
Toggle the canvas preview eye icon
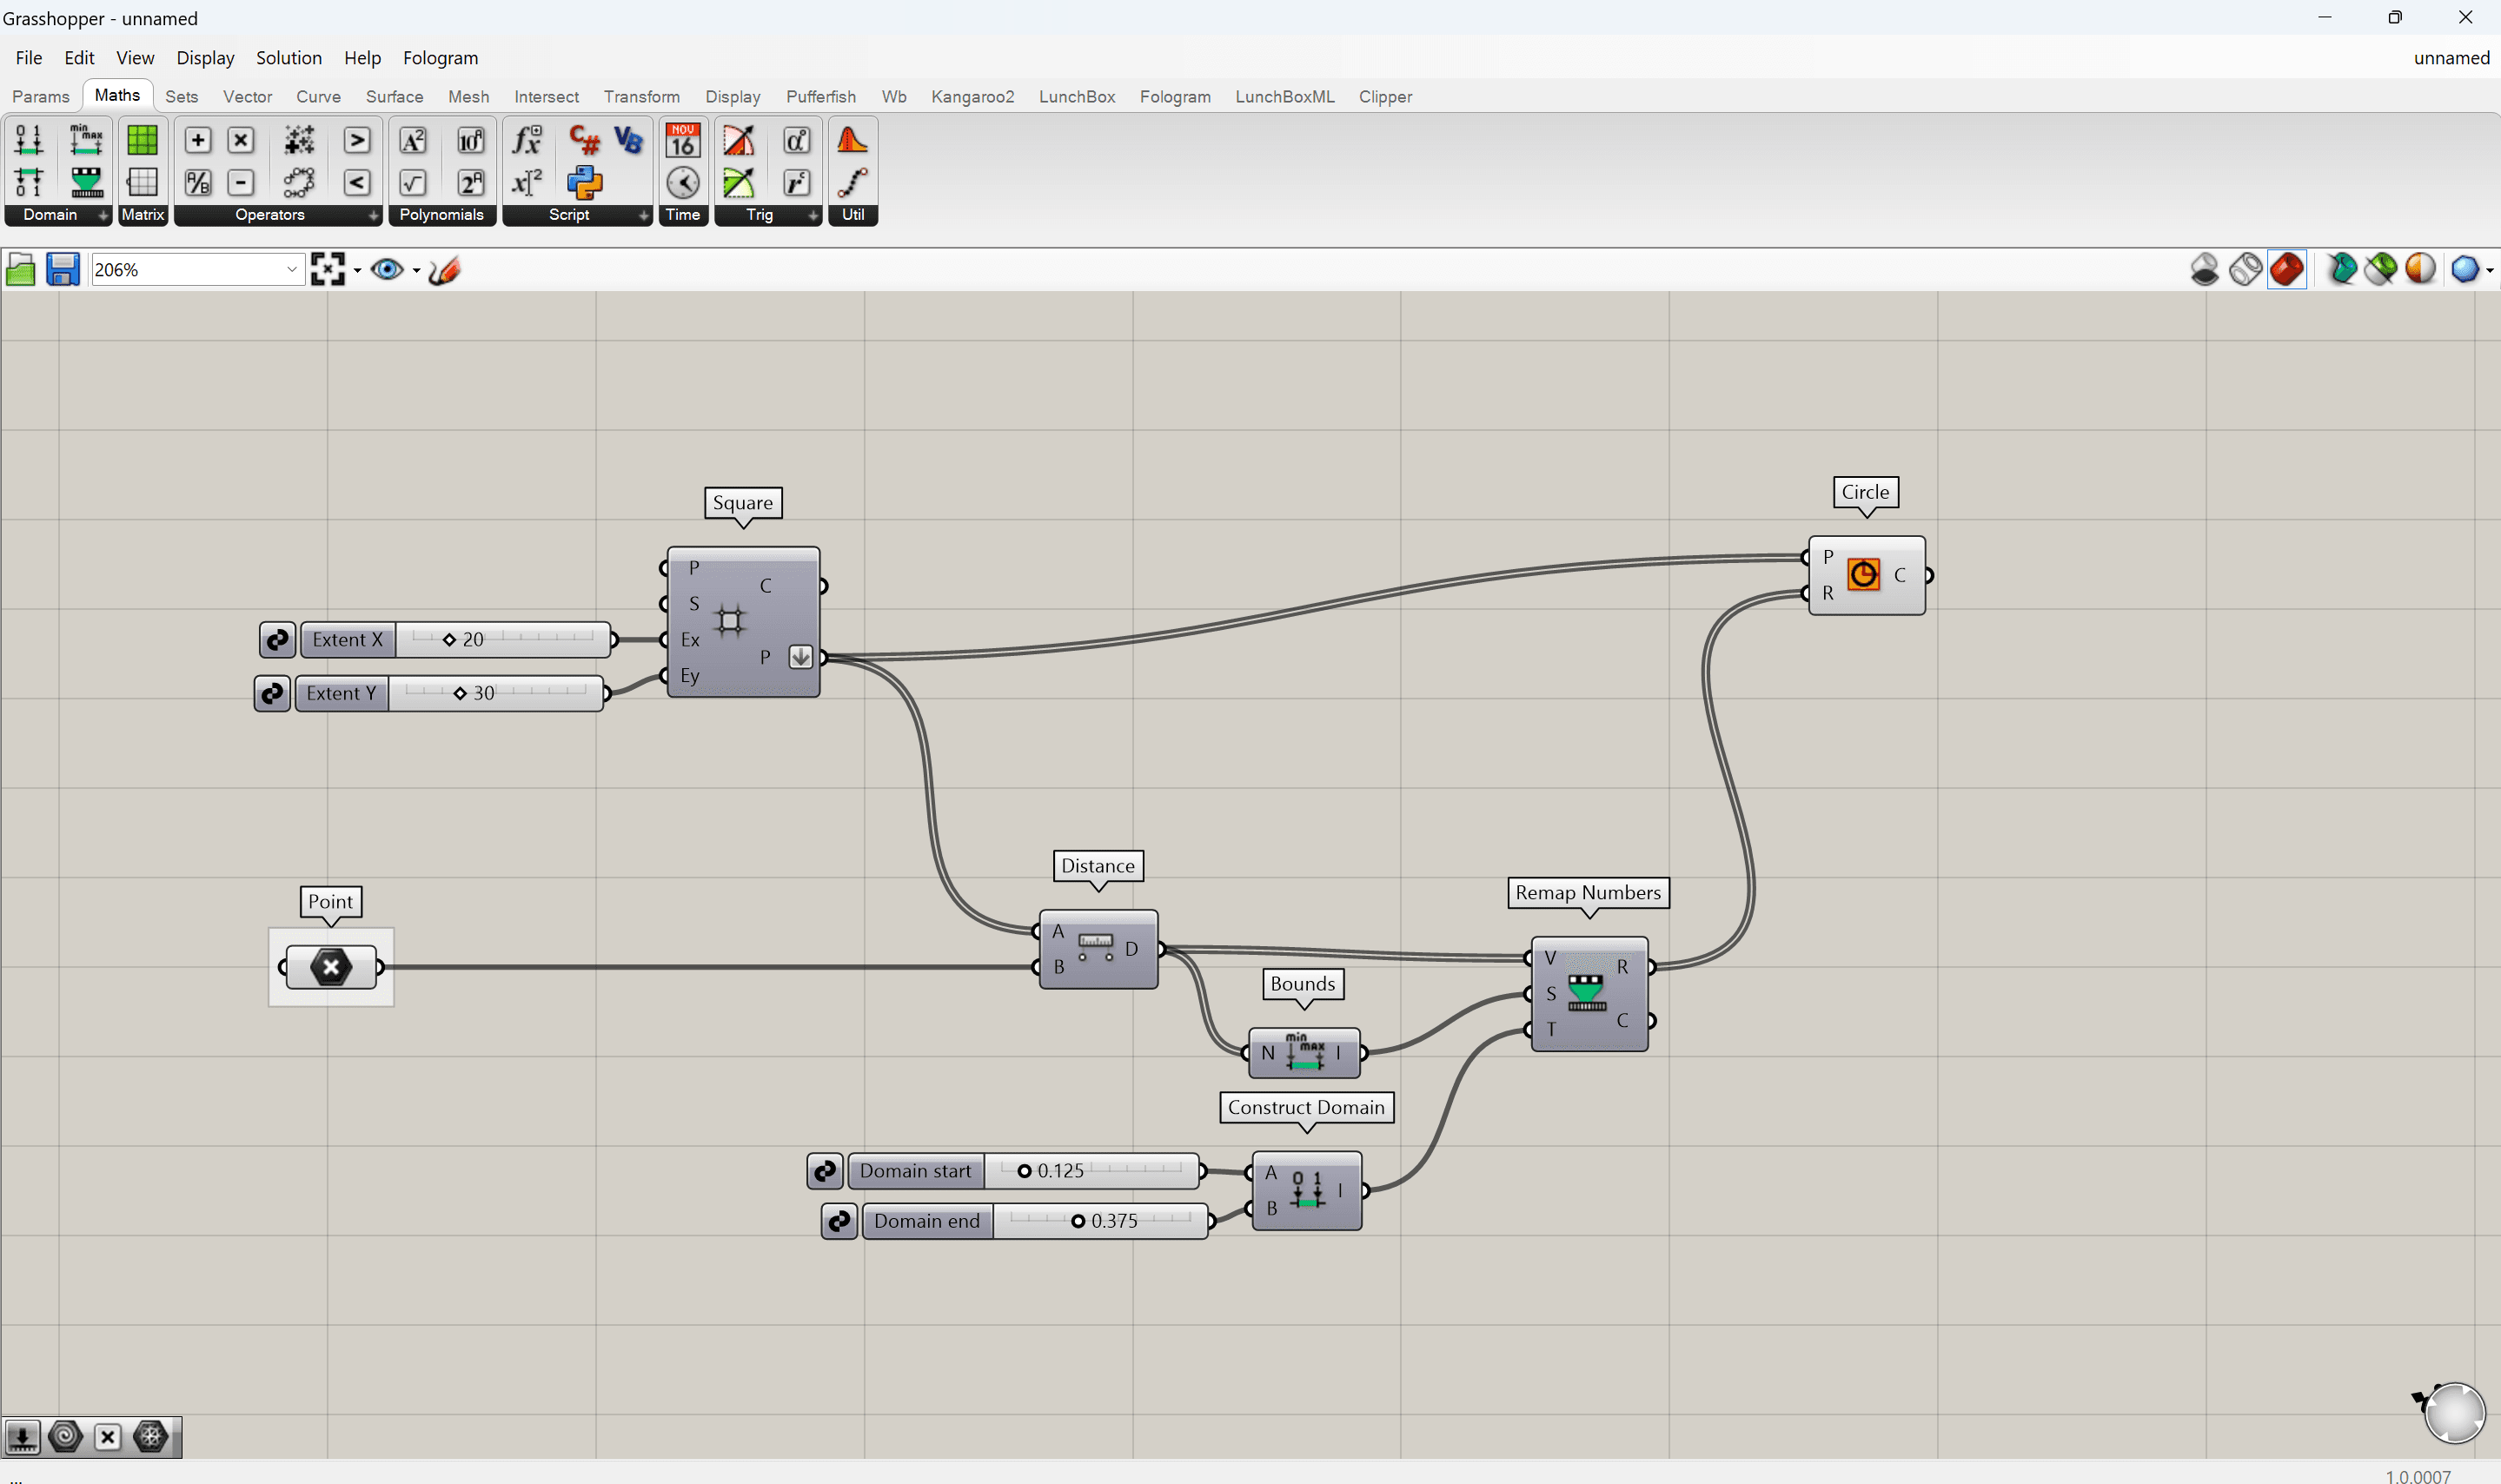[387, 270]
